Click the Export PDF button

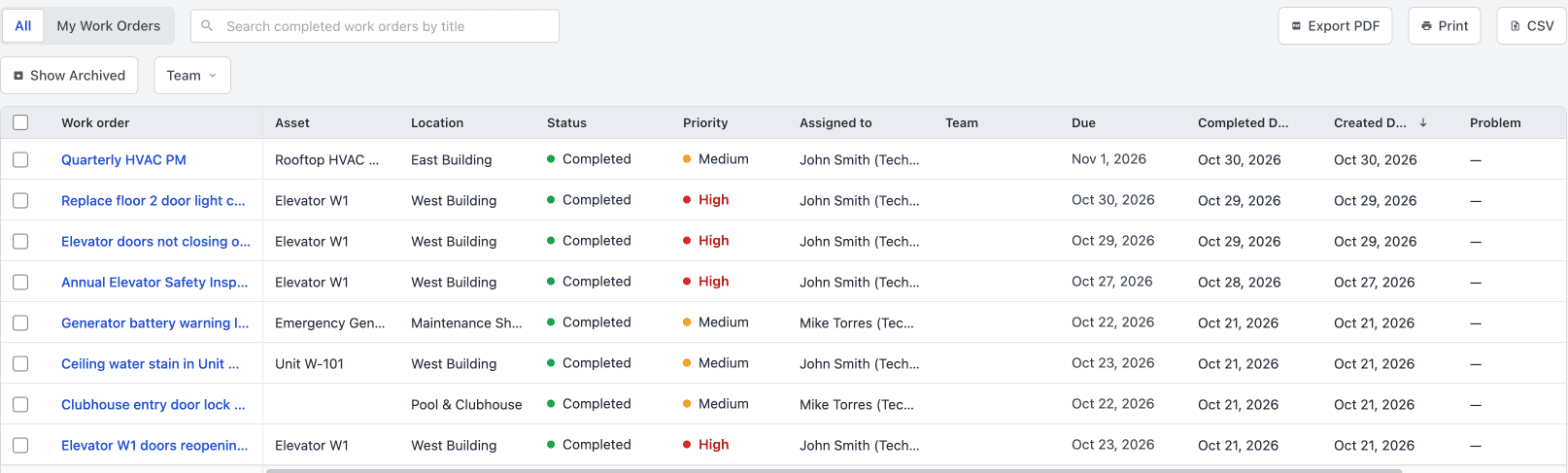[x=1335, y=26]
